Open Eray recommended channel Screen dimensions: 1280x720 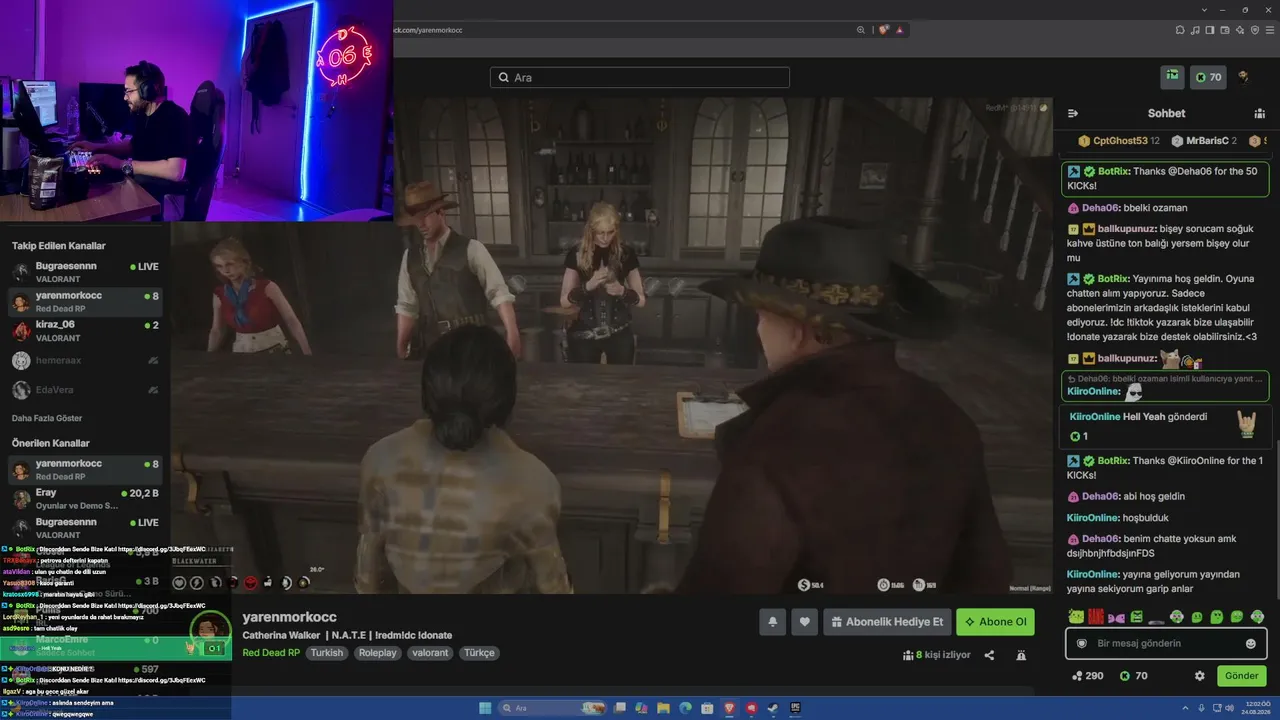[85, 499]
